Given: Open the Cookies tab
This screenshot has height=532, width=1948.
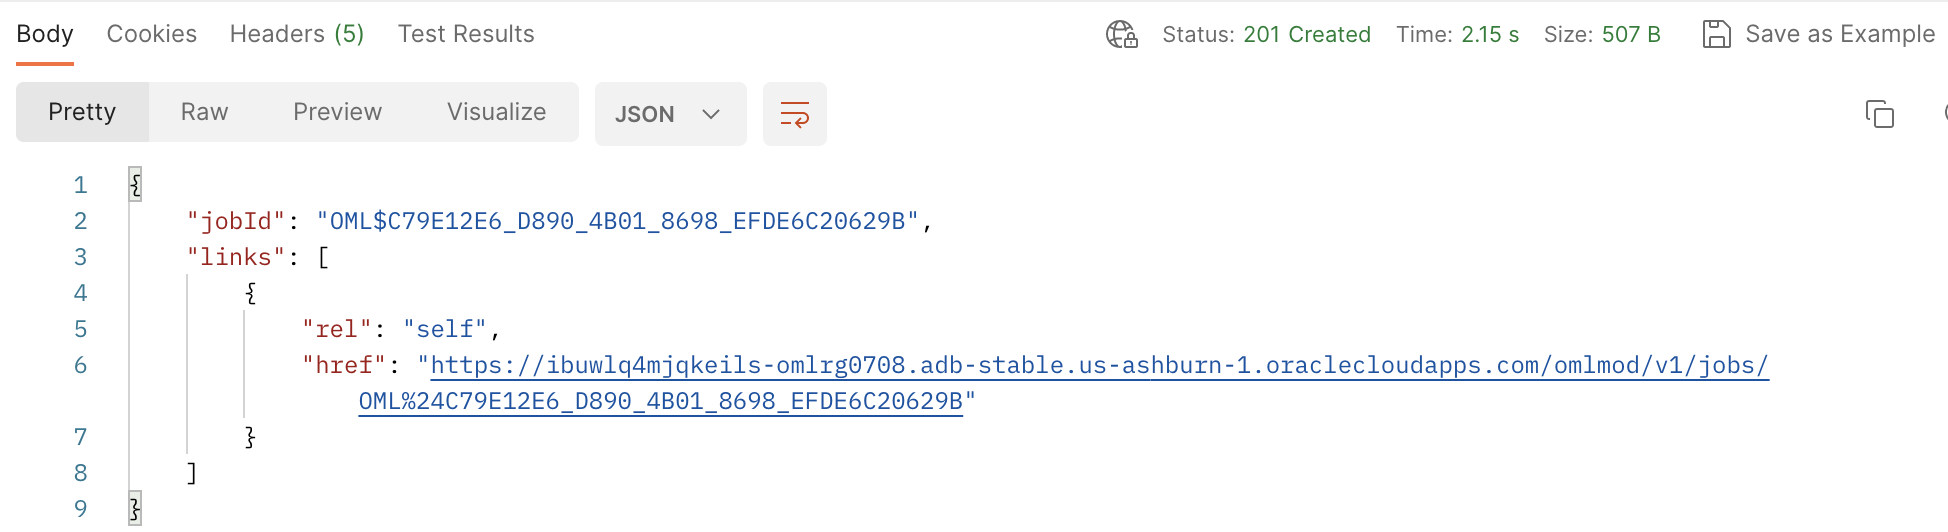Looking at the screenshot, I should coord(152,34).
